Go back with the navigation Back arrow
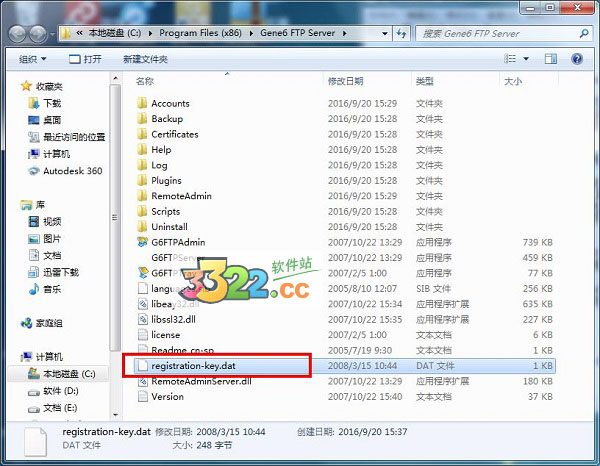 coord(17,34)
